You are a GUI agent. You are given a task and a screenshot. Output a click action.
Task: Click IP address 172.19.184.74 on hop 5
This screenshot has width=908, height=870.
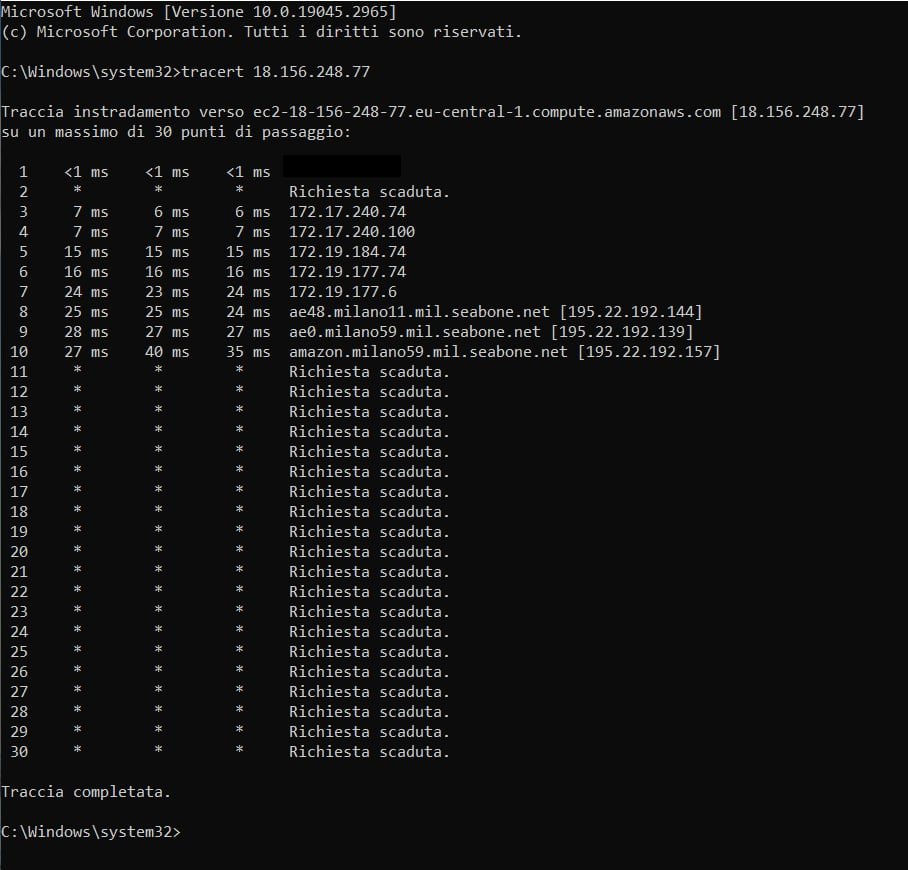[x=347, y=252]
